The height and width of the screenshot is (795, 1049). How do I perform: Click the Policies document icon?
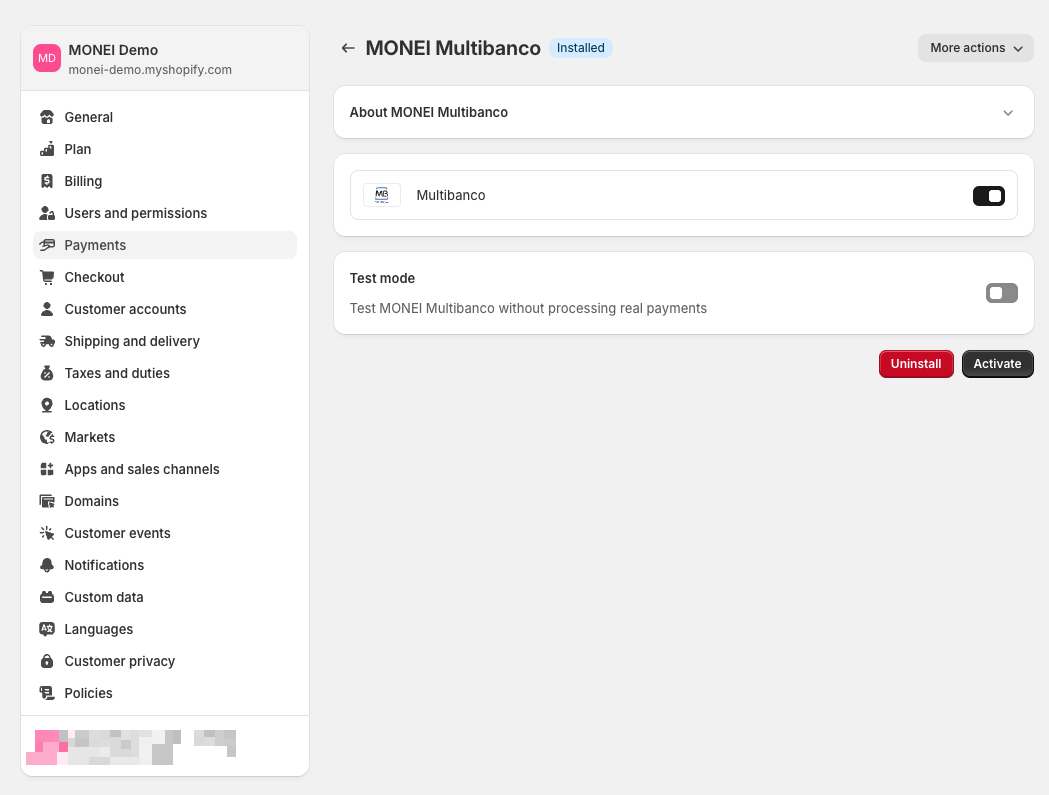47,693
